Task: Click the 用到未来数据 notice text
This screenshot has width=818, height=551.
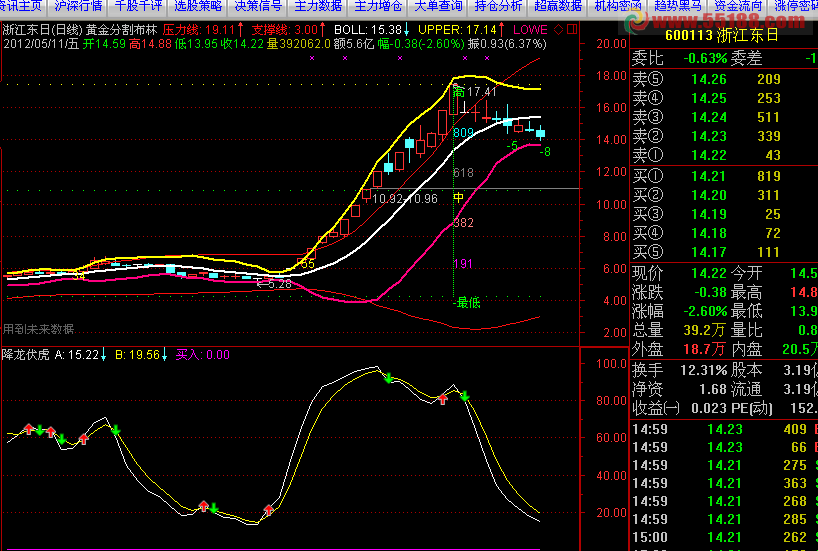Action: tap(38, 329)
